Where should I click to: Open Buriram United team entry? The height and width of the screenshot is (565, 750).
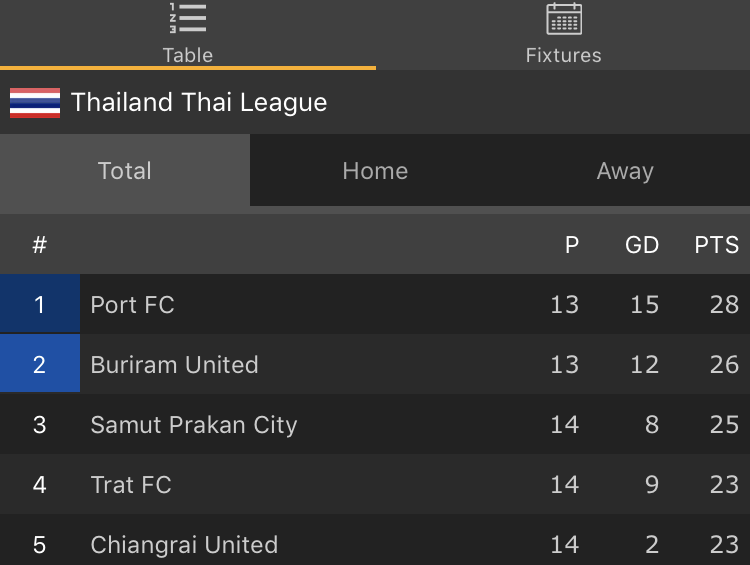(175, 365)
